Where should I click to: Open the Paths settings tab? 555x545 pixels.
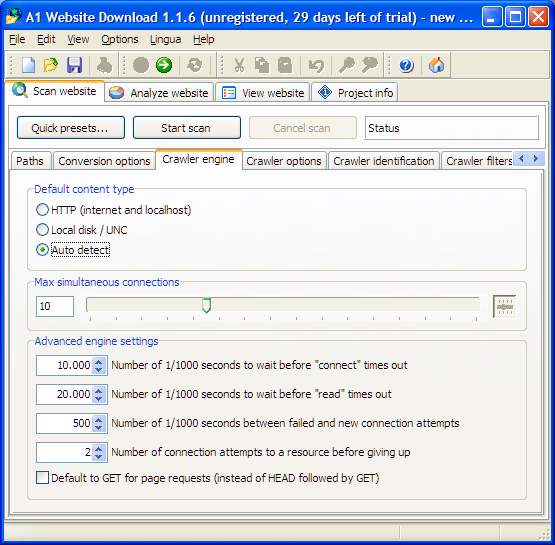point(31,161)
